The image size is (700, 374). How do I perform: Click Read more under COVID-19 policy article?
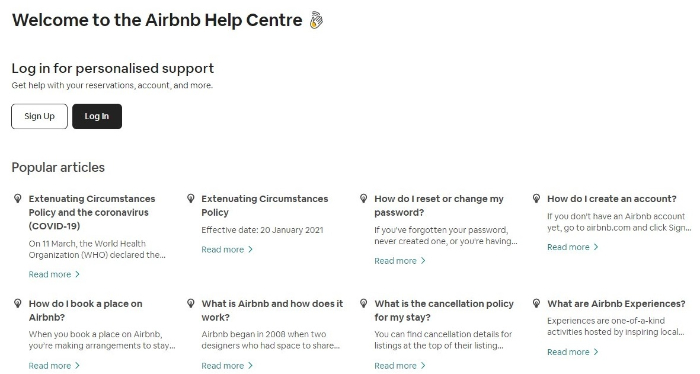point(54,274)
